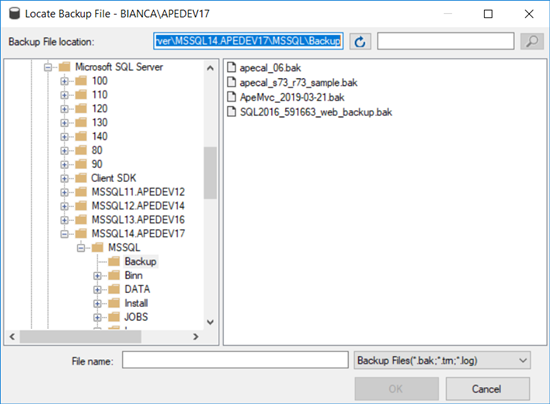Screen dimensions: 550x404
Task: Expand the Client SDK node
Action: coord(65,178)
